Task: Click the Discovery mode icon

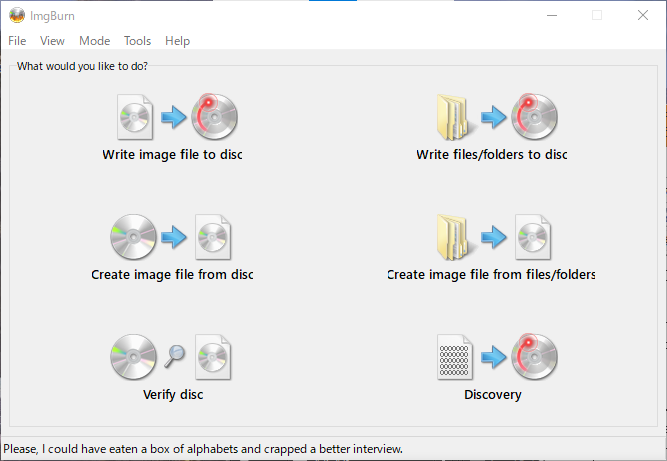Action: coord(497,357)
